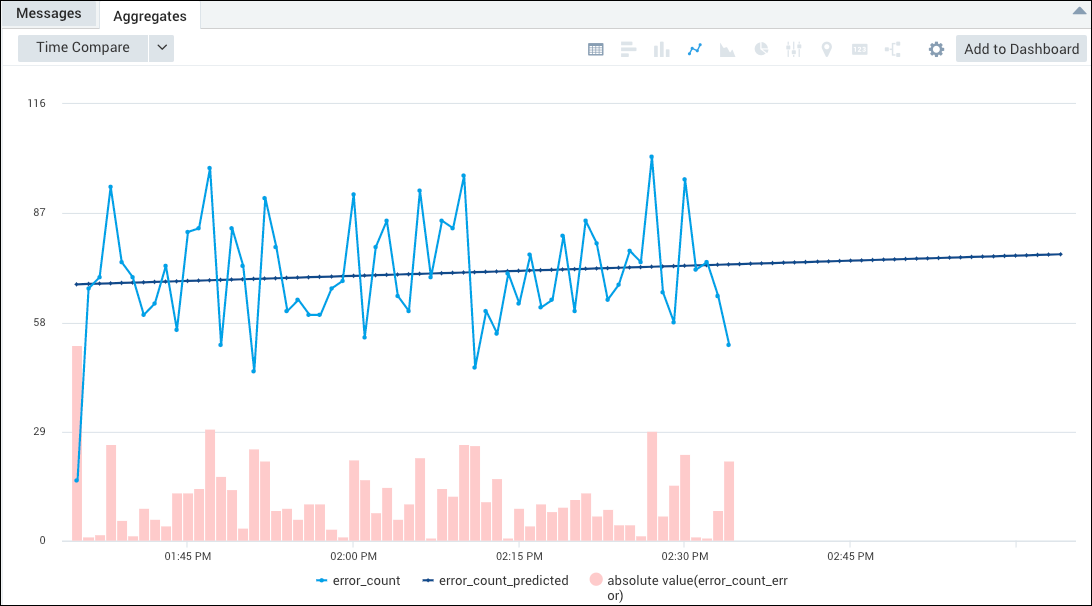Screen dimensions: 1092x606
Task: Select the pie chart icon
Action: pos(760,48)
